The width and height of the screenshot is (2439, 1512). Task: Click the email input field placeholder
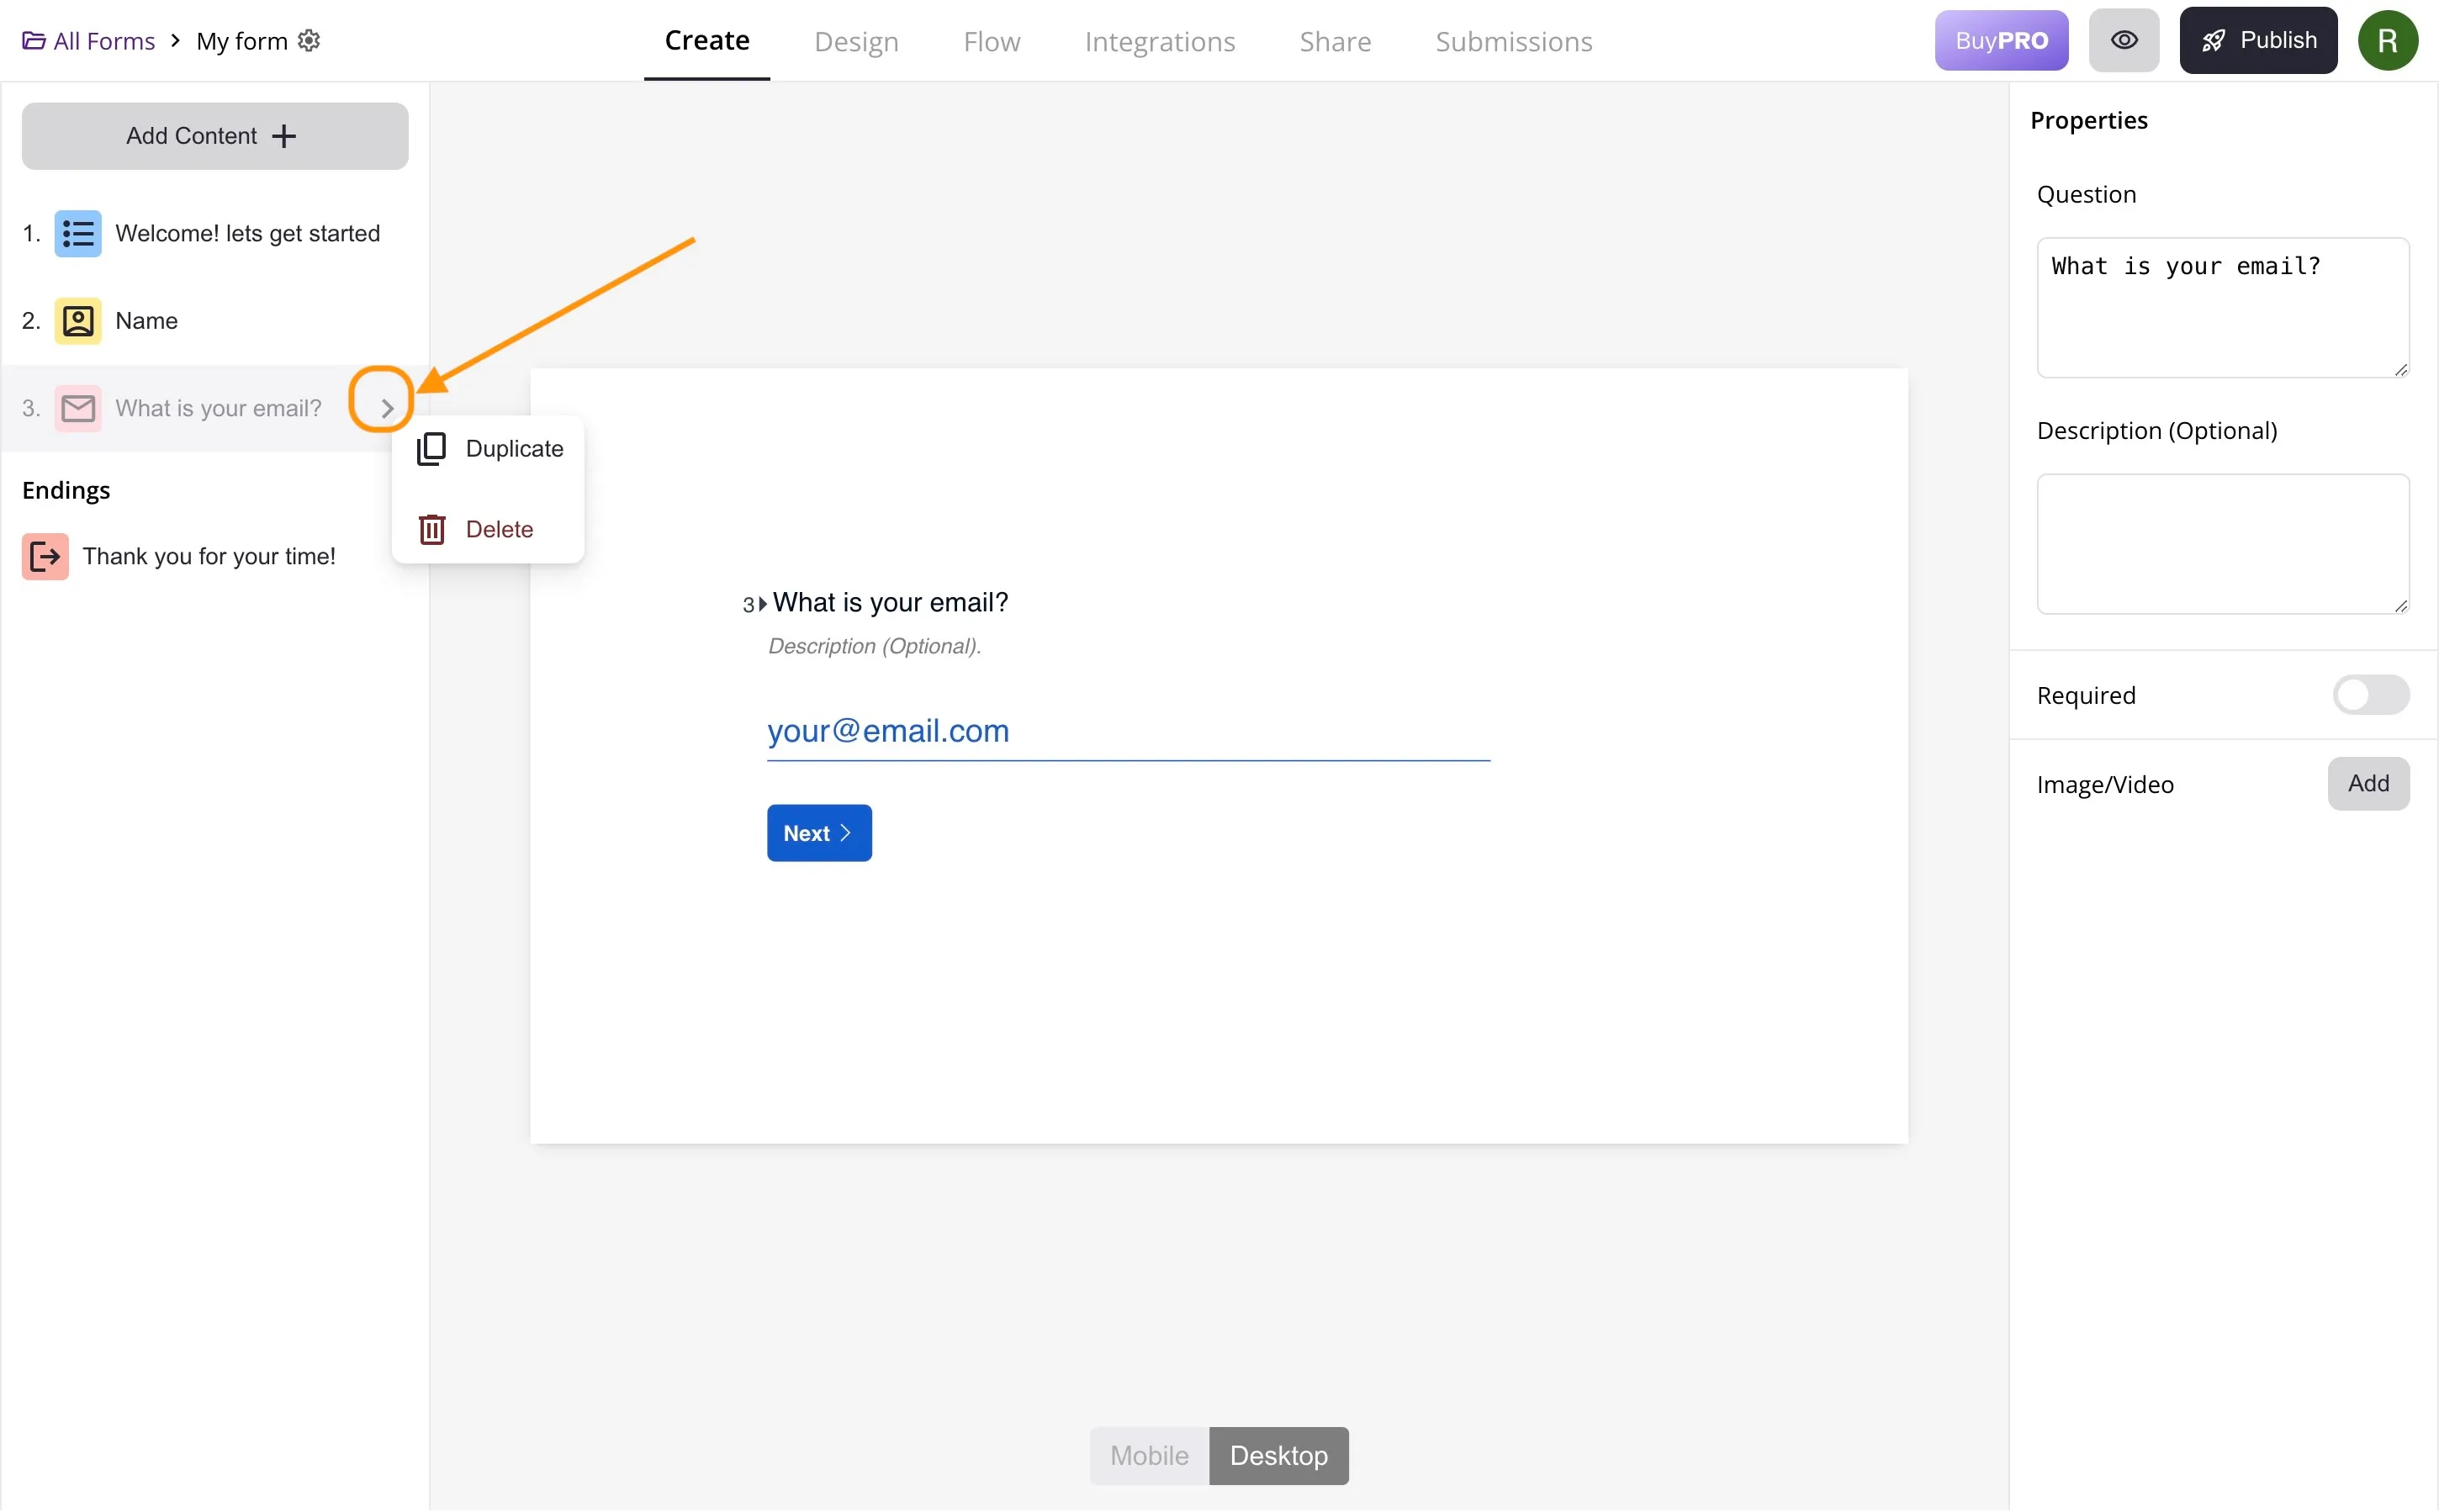coord(888,728)
